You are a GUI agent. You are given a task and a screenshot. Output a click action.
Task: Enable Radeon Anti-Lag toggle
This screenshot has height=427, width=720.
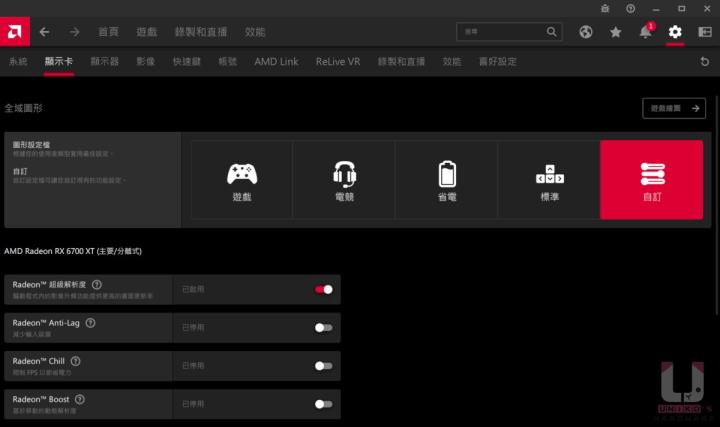tap(323, 327)
